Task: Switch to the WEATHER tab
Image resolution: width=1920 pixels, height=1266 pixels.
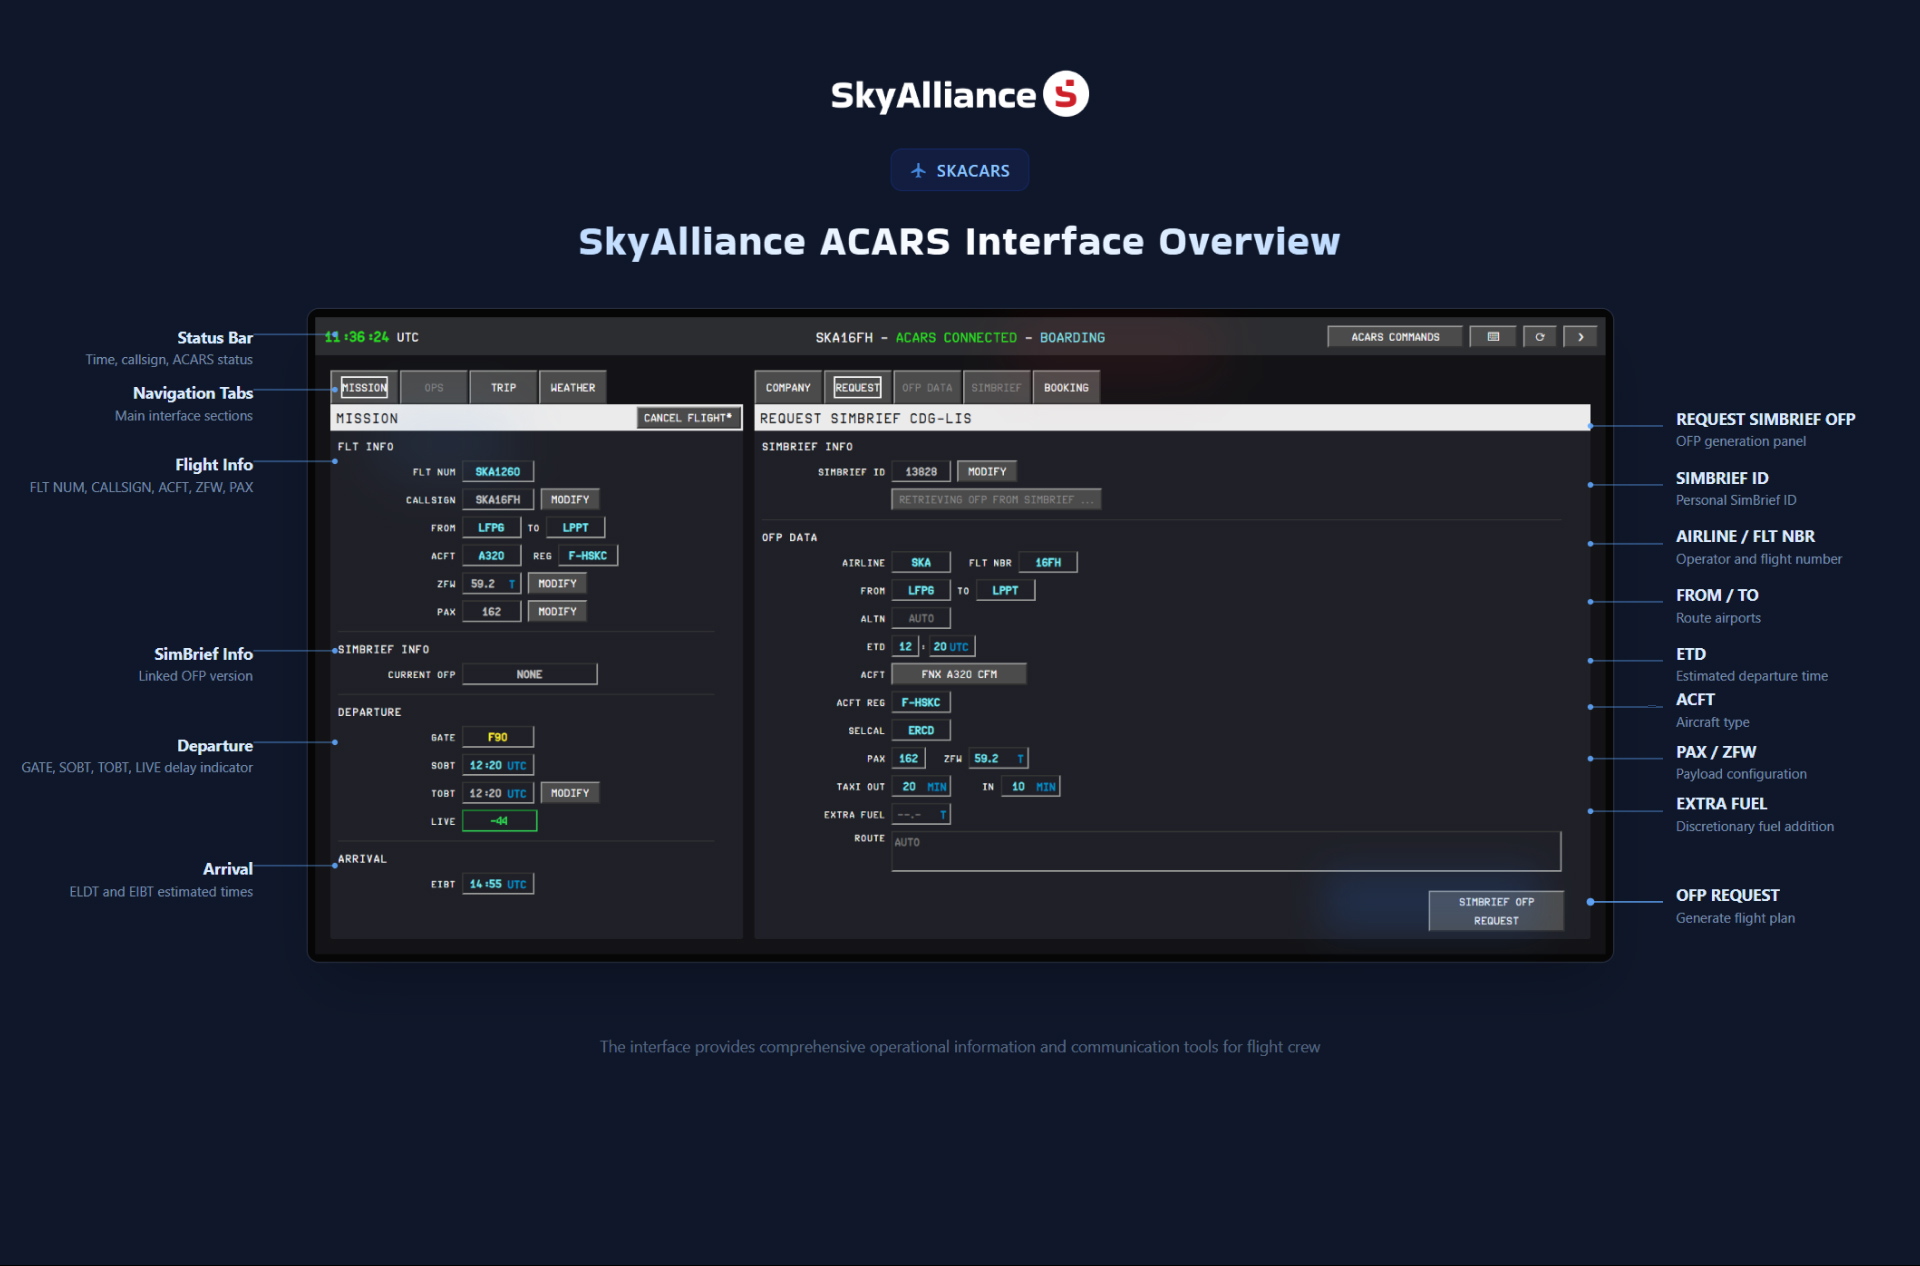Action: (572, 388)
